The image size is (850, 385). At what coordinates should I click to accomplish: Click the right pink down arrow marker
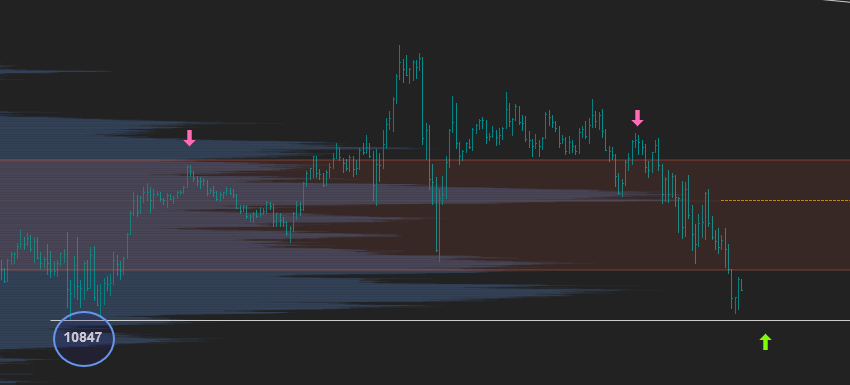click(638, 118)
